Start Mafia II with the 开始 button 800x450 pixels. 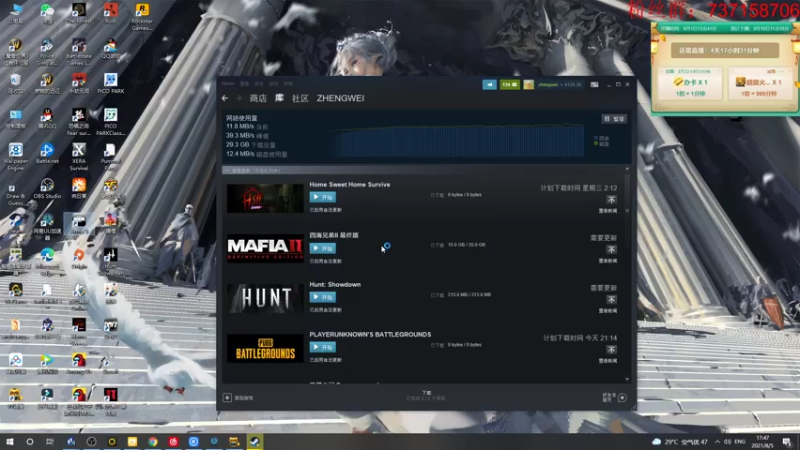pyautogui.click(x=322, y=248)
